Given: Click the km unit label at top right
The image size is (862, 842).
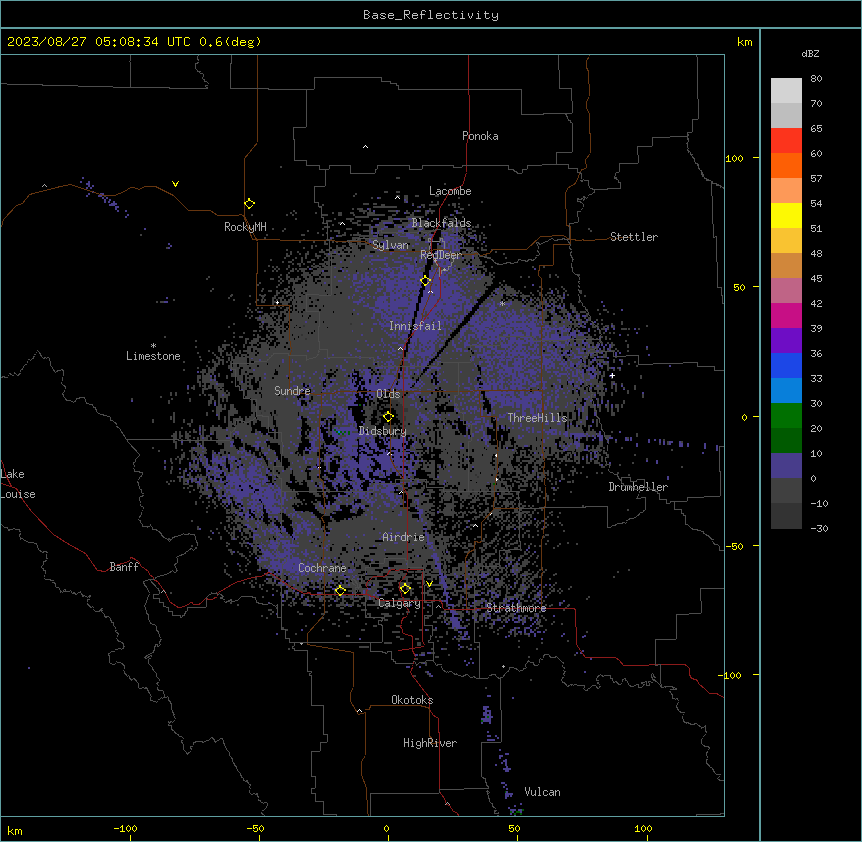Looking at the screenshot, I should [x=745, y=42].
